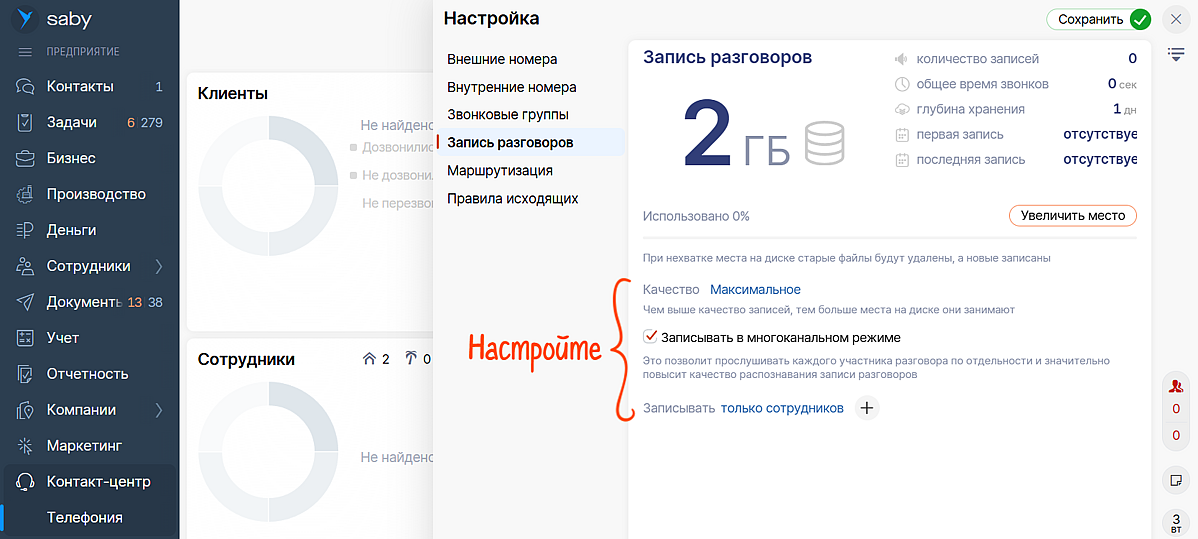Click the sticky note icon in right panel
This screenshot has width=1198, height=539.
pos(1176,481)
